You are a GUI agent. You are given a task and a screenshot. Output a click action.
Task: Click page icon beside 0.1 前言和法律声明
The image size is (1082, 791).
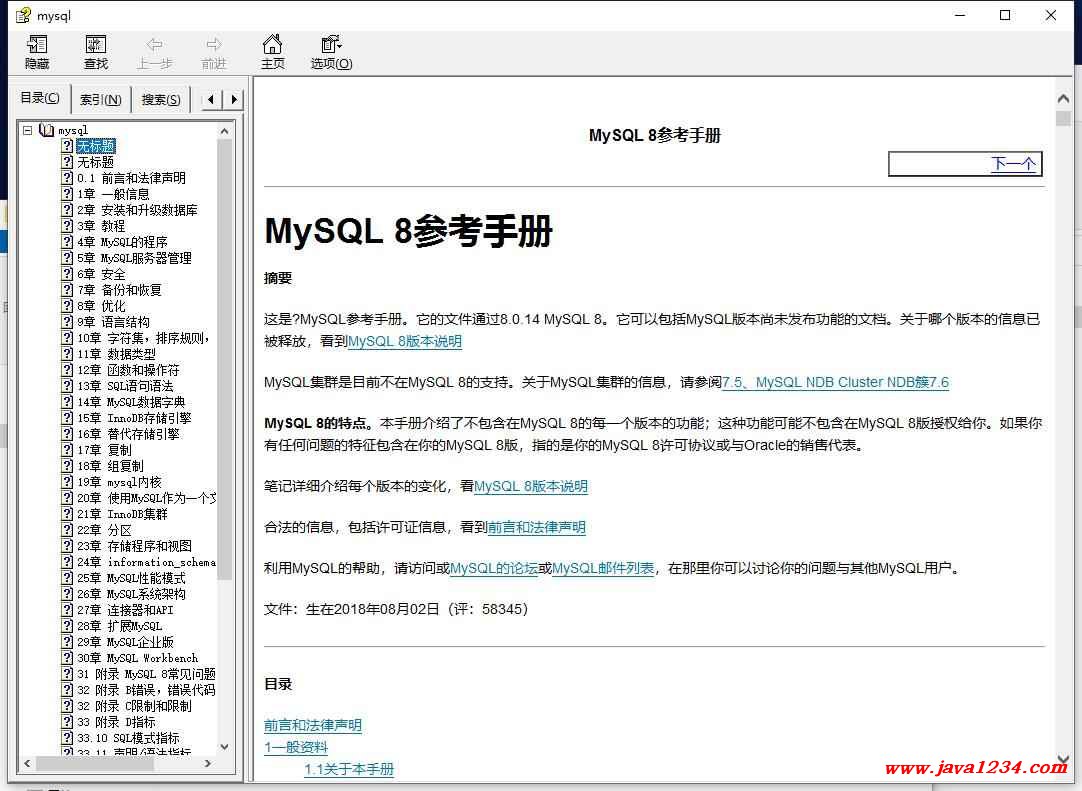[x=67, y=178]
